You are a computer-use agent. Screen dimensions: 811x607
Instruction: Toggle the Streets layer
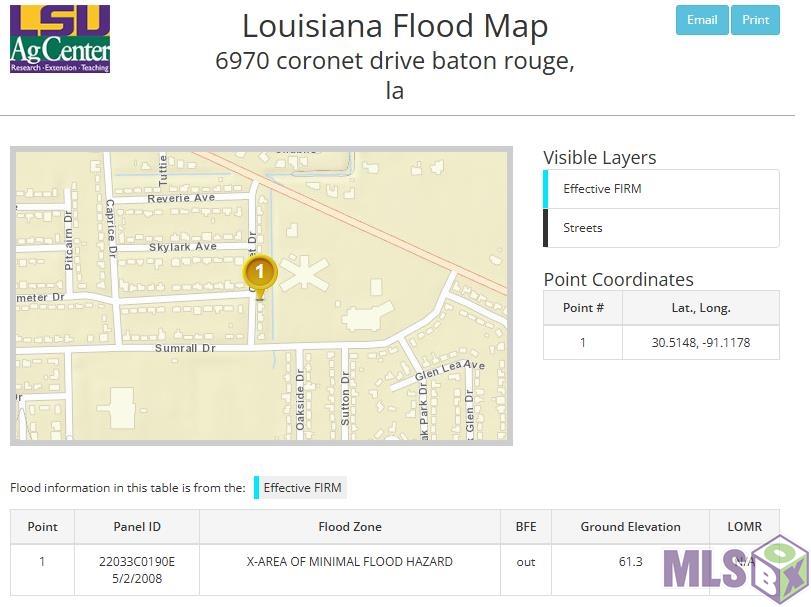click(661, 228)
